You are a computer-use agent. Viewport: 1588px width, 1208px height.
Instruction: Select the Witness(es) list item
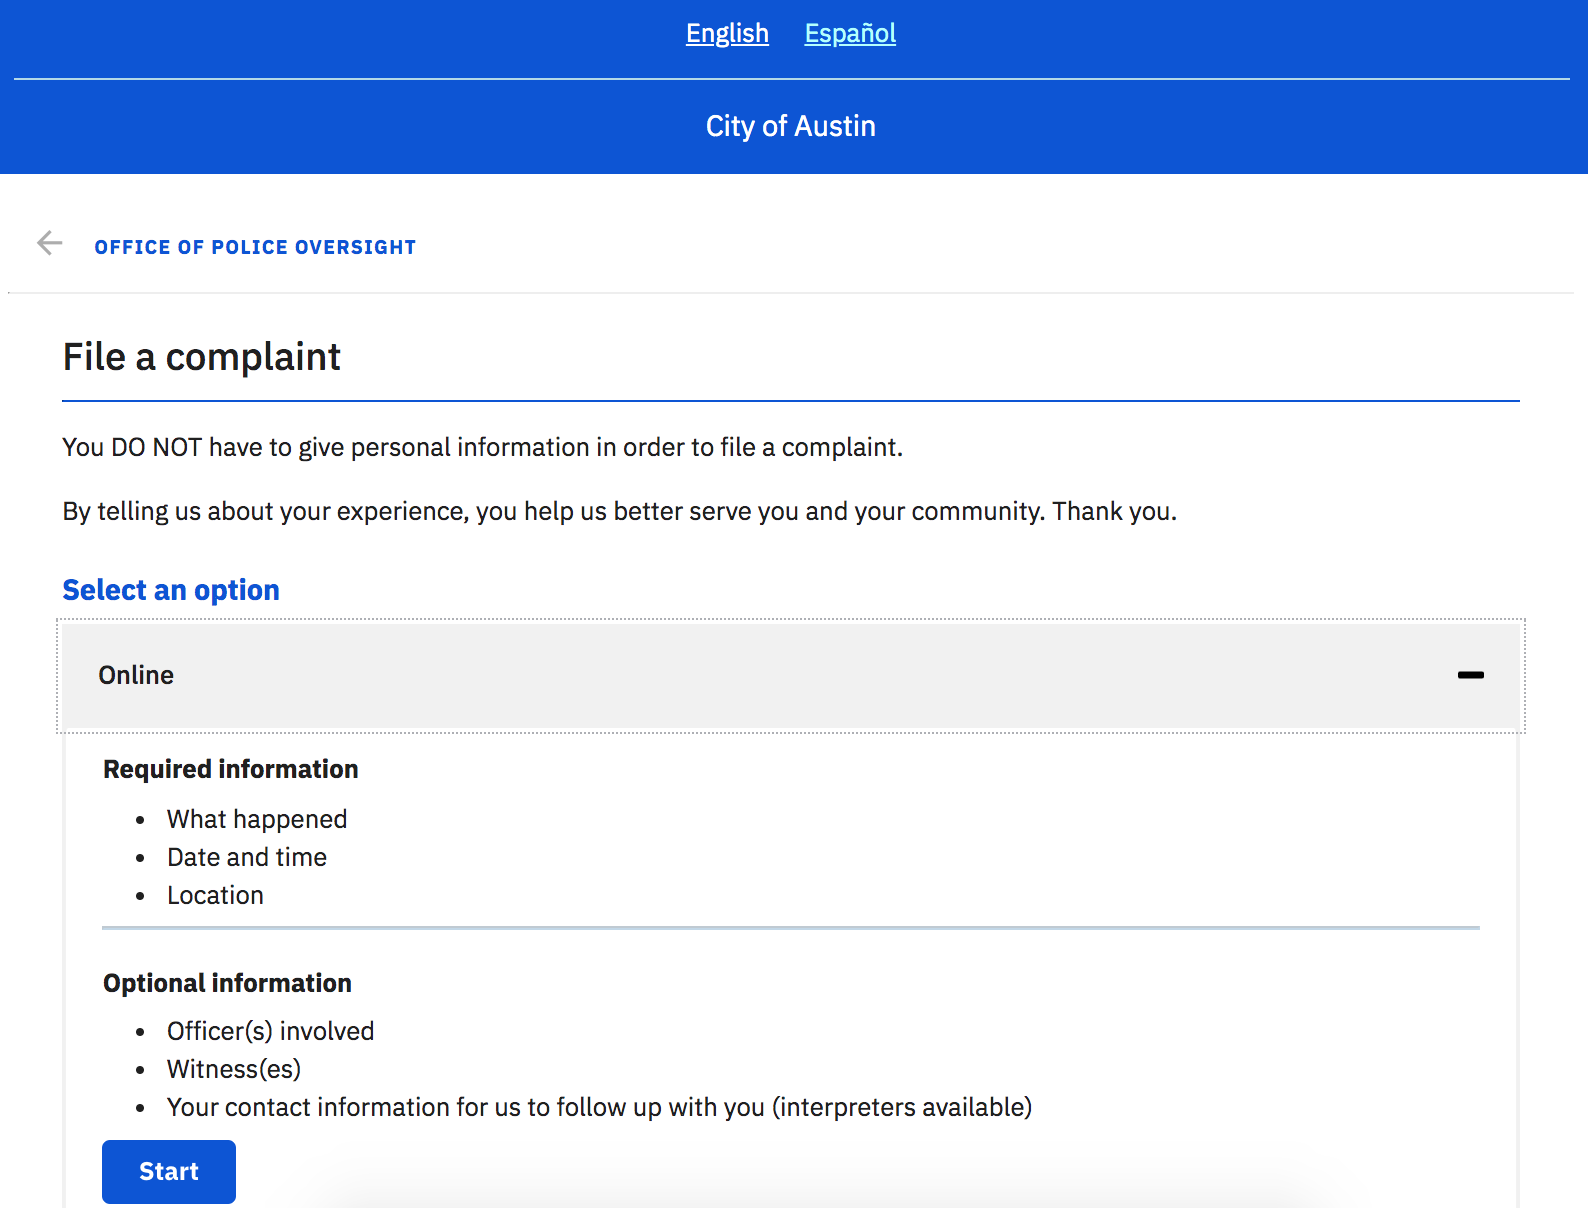tap(234, 1069)
